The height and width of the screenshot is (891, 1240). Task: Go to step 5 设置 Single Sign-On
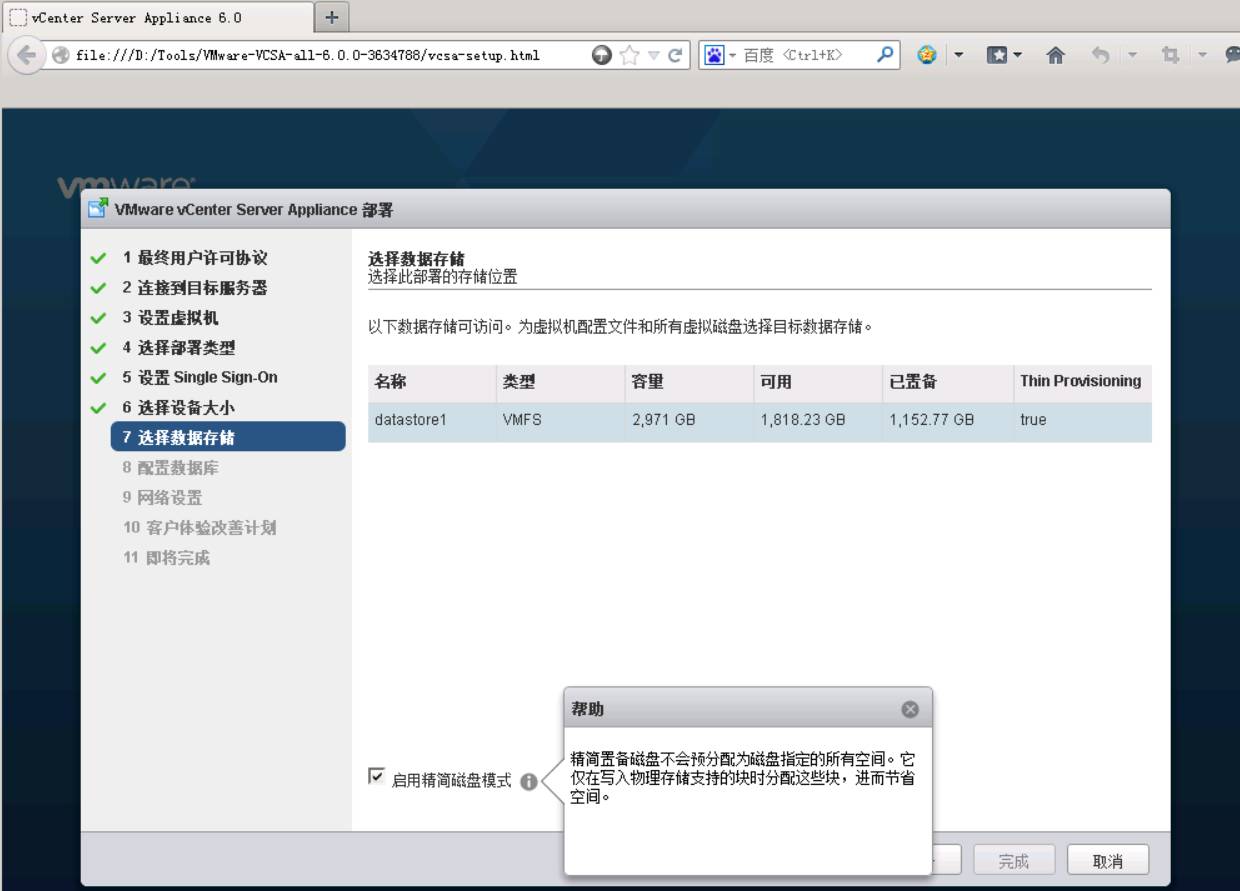(x=200, y=377)
